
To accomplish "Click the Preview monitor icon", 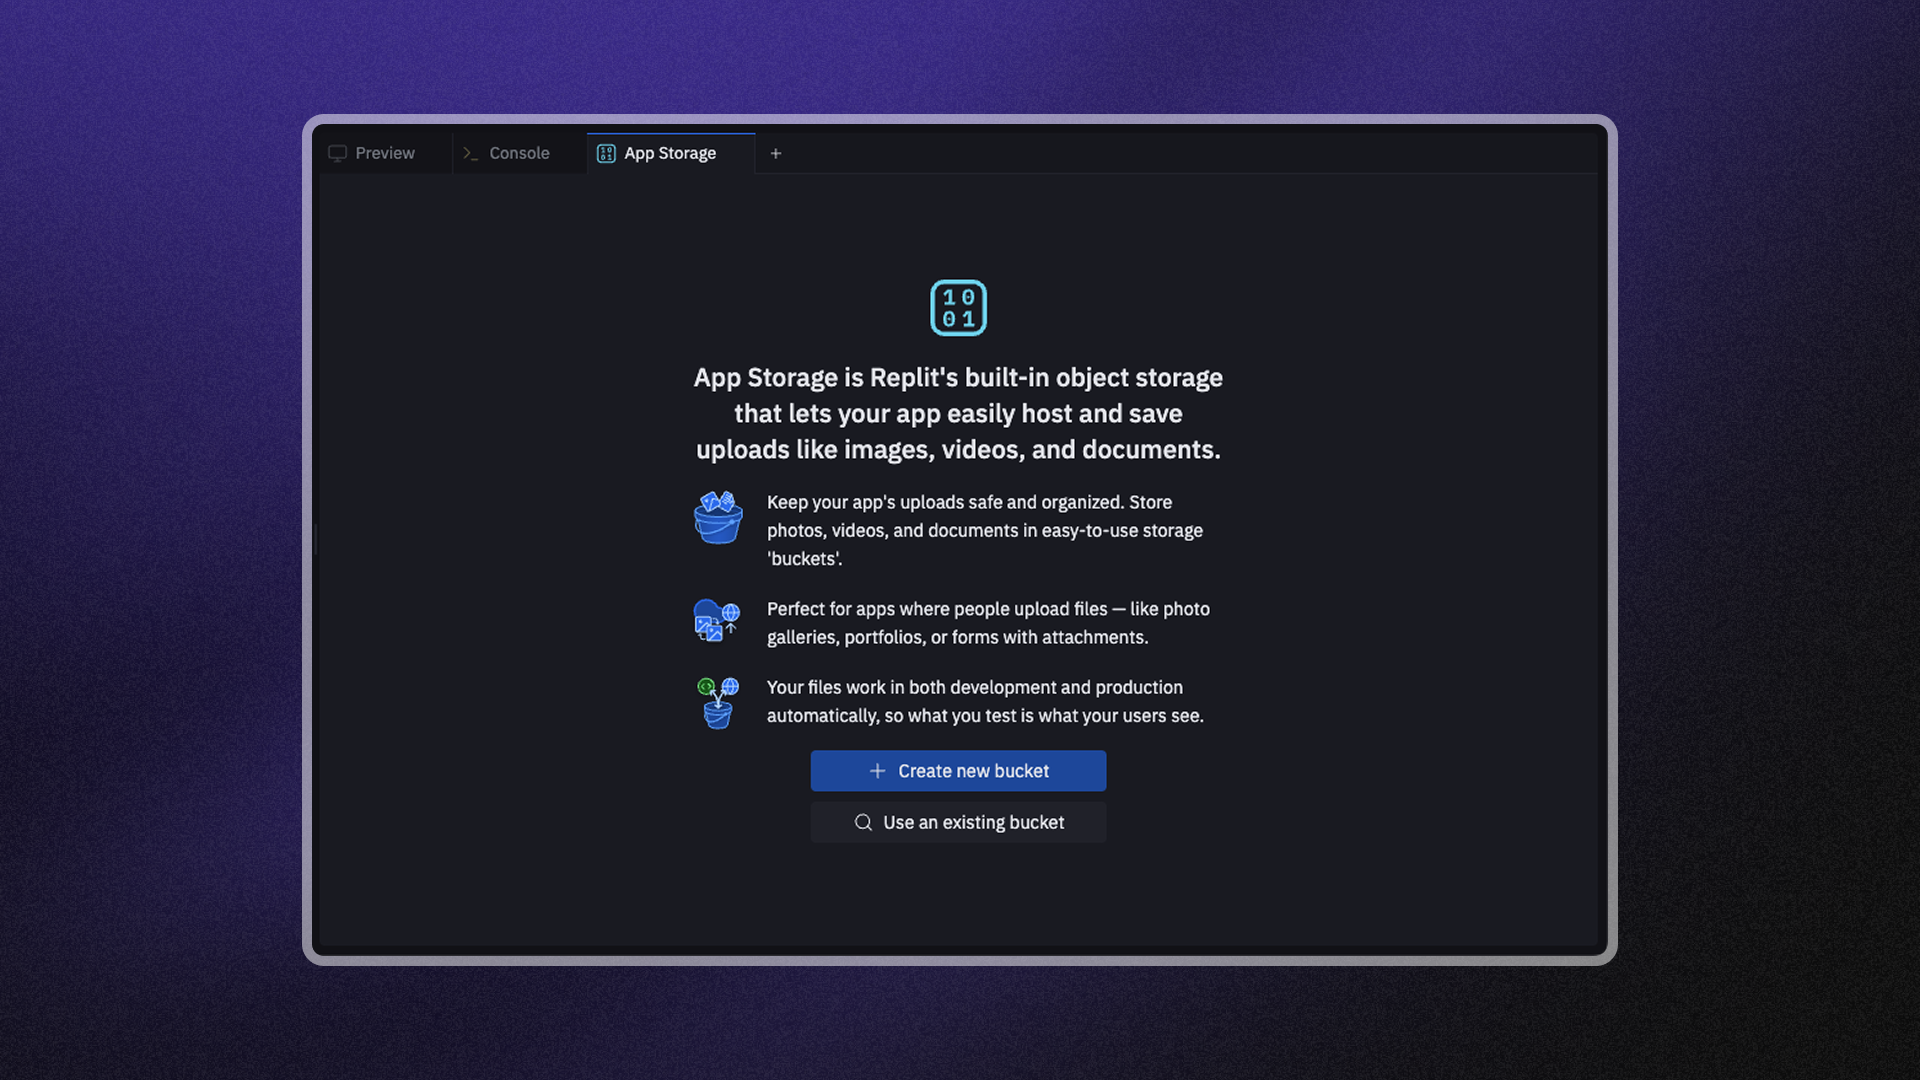I will [338, 153].
